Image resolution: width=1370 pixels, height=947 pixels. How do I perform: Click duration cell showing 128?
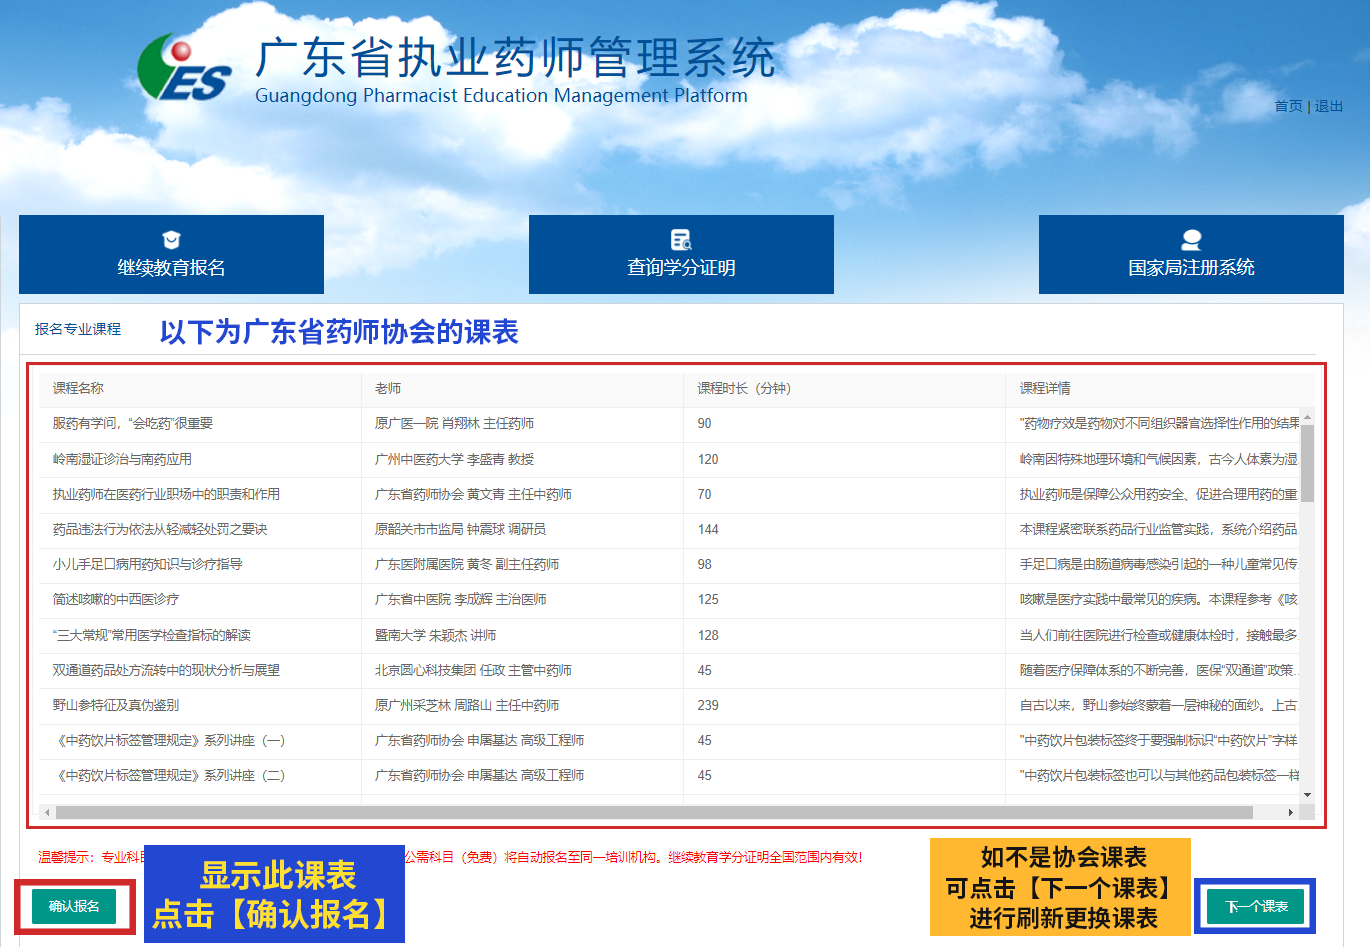point(708,635)
